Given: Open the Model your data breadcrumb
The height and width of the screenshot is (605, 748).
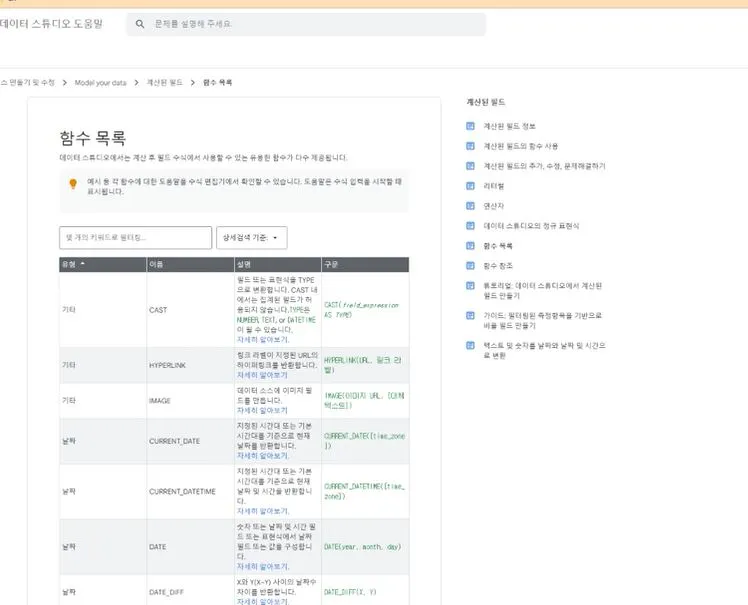Looking at the screenshot, I should 101,83.
